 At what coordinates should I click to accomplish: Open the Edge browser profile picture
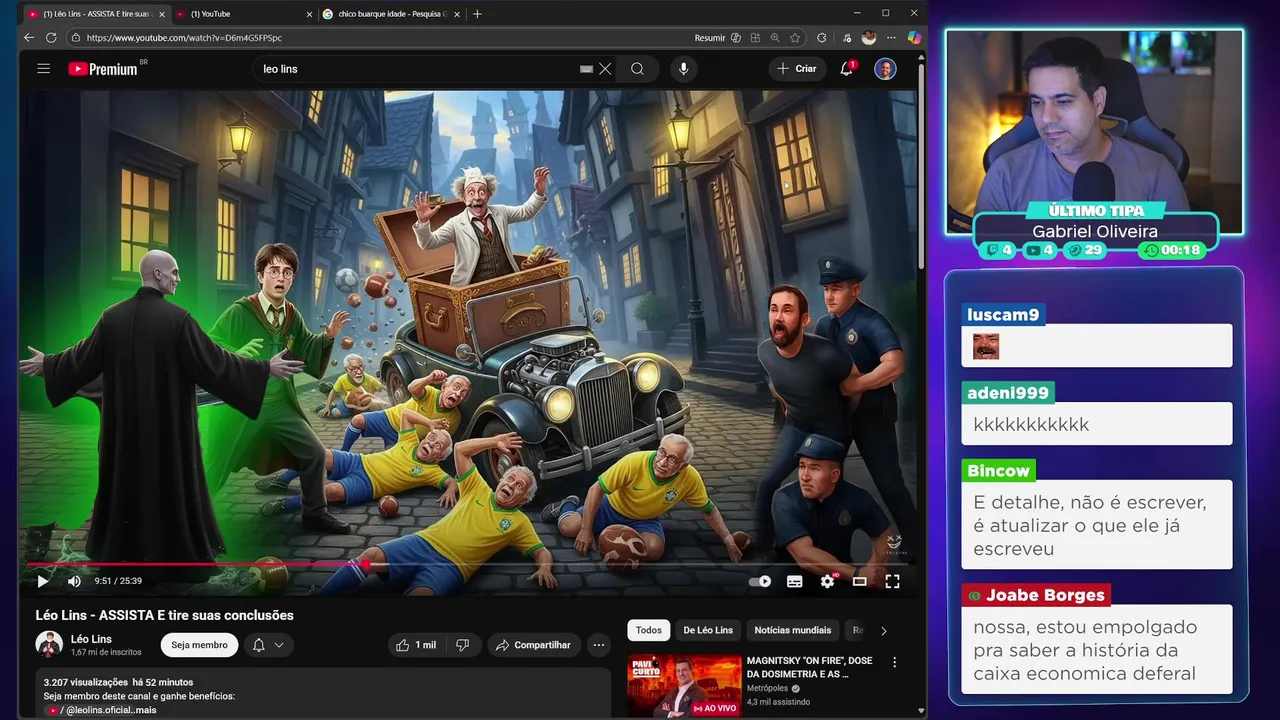click(x=869, y=38)
